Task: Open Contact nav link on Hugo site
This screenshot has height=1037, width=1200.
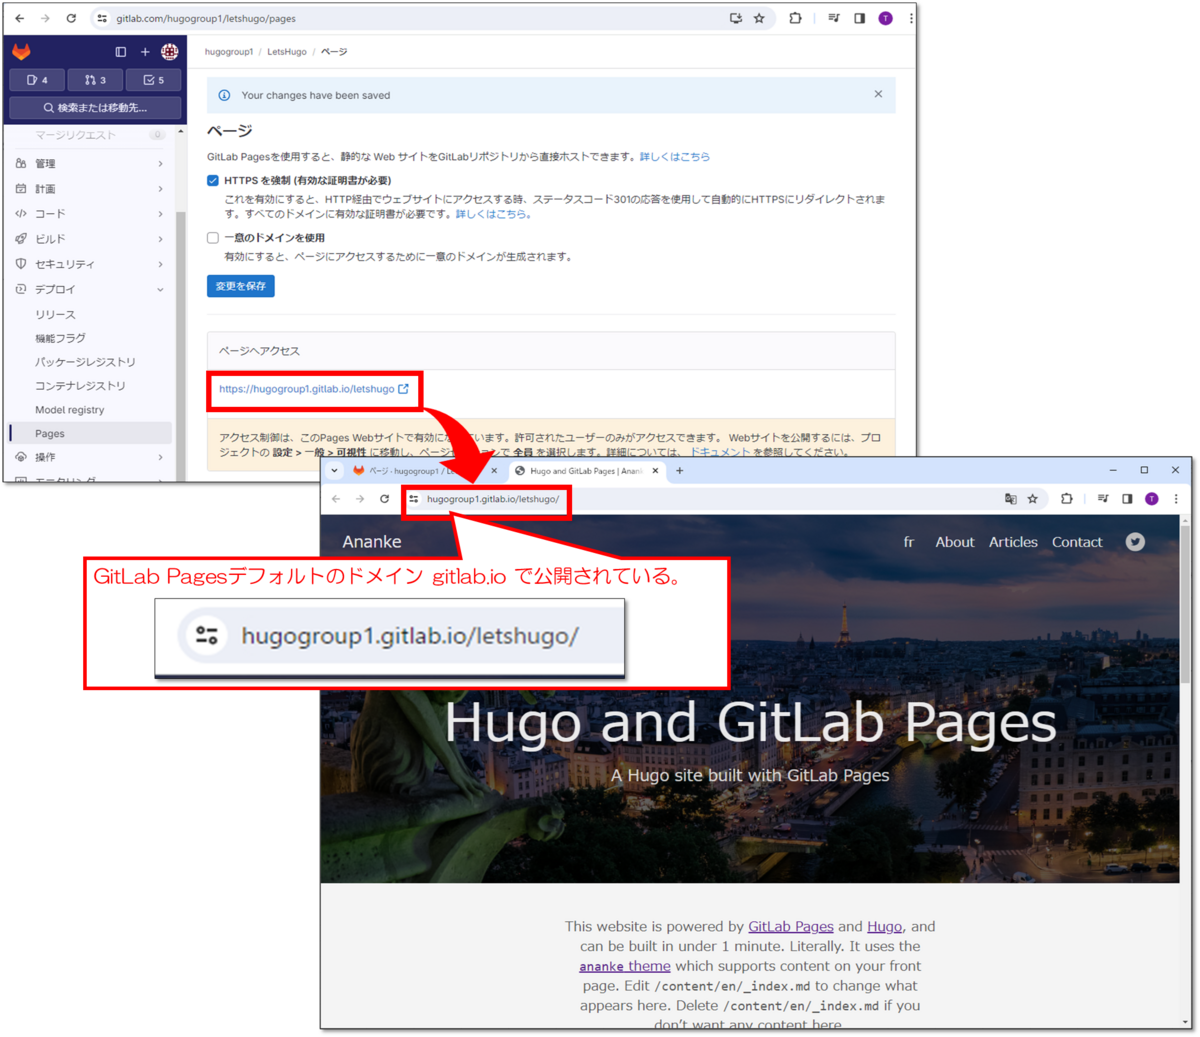Action: point(1077,542)
